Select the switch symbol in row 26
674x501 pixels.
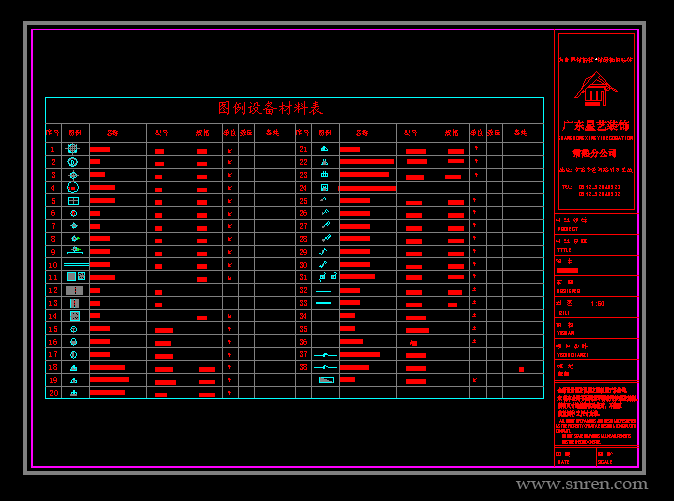point(325,212)
